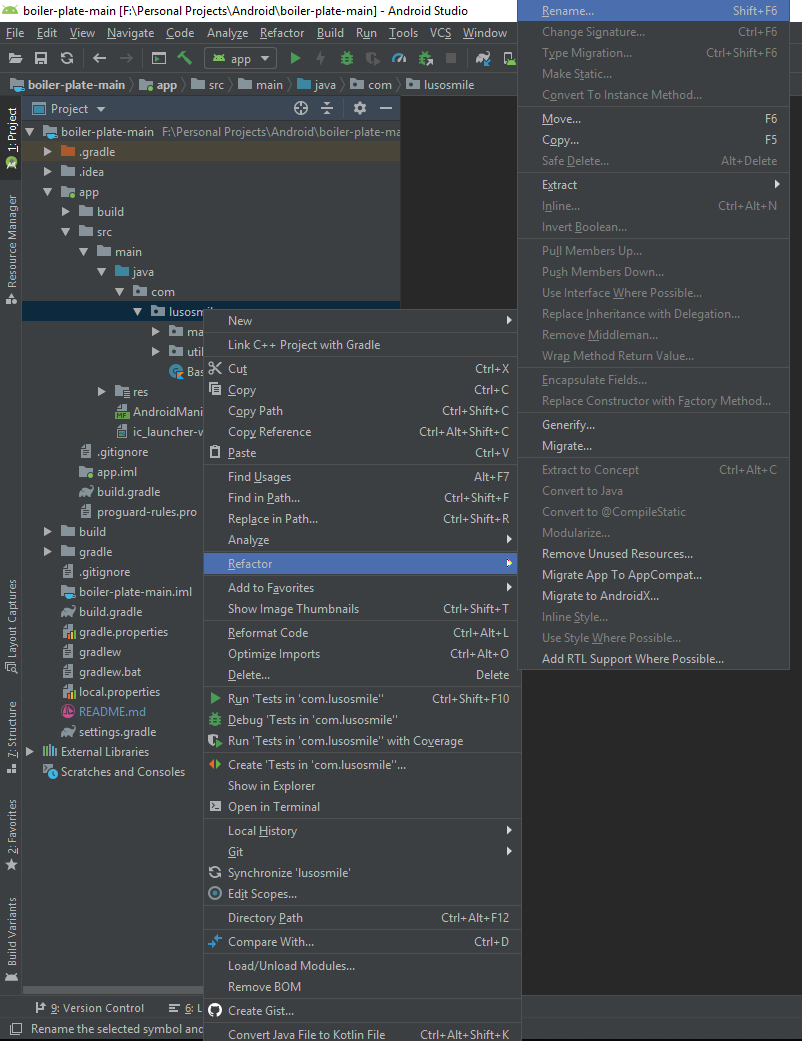Collapse the boiler-plate-main root node
Viewport: 802px width, 1041px height.
[30, 131]
